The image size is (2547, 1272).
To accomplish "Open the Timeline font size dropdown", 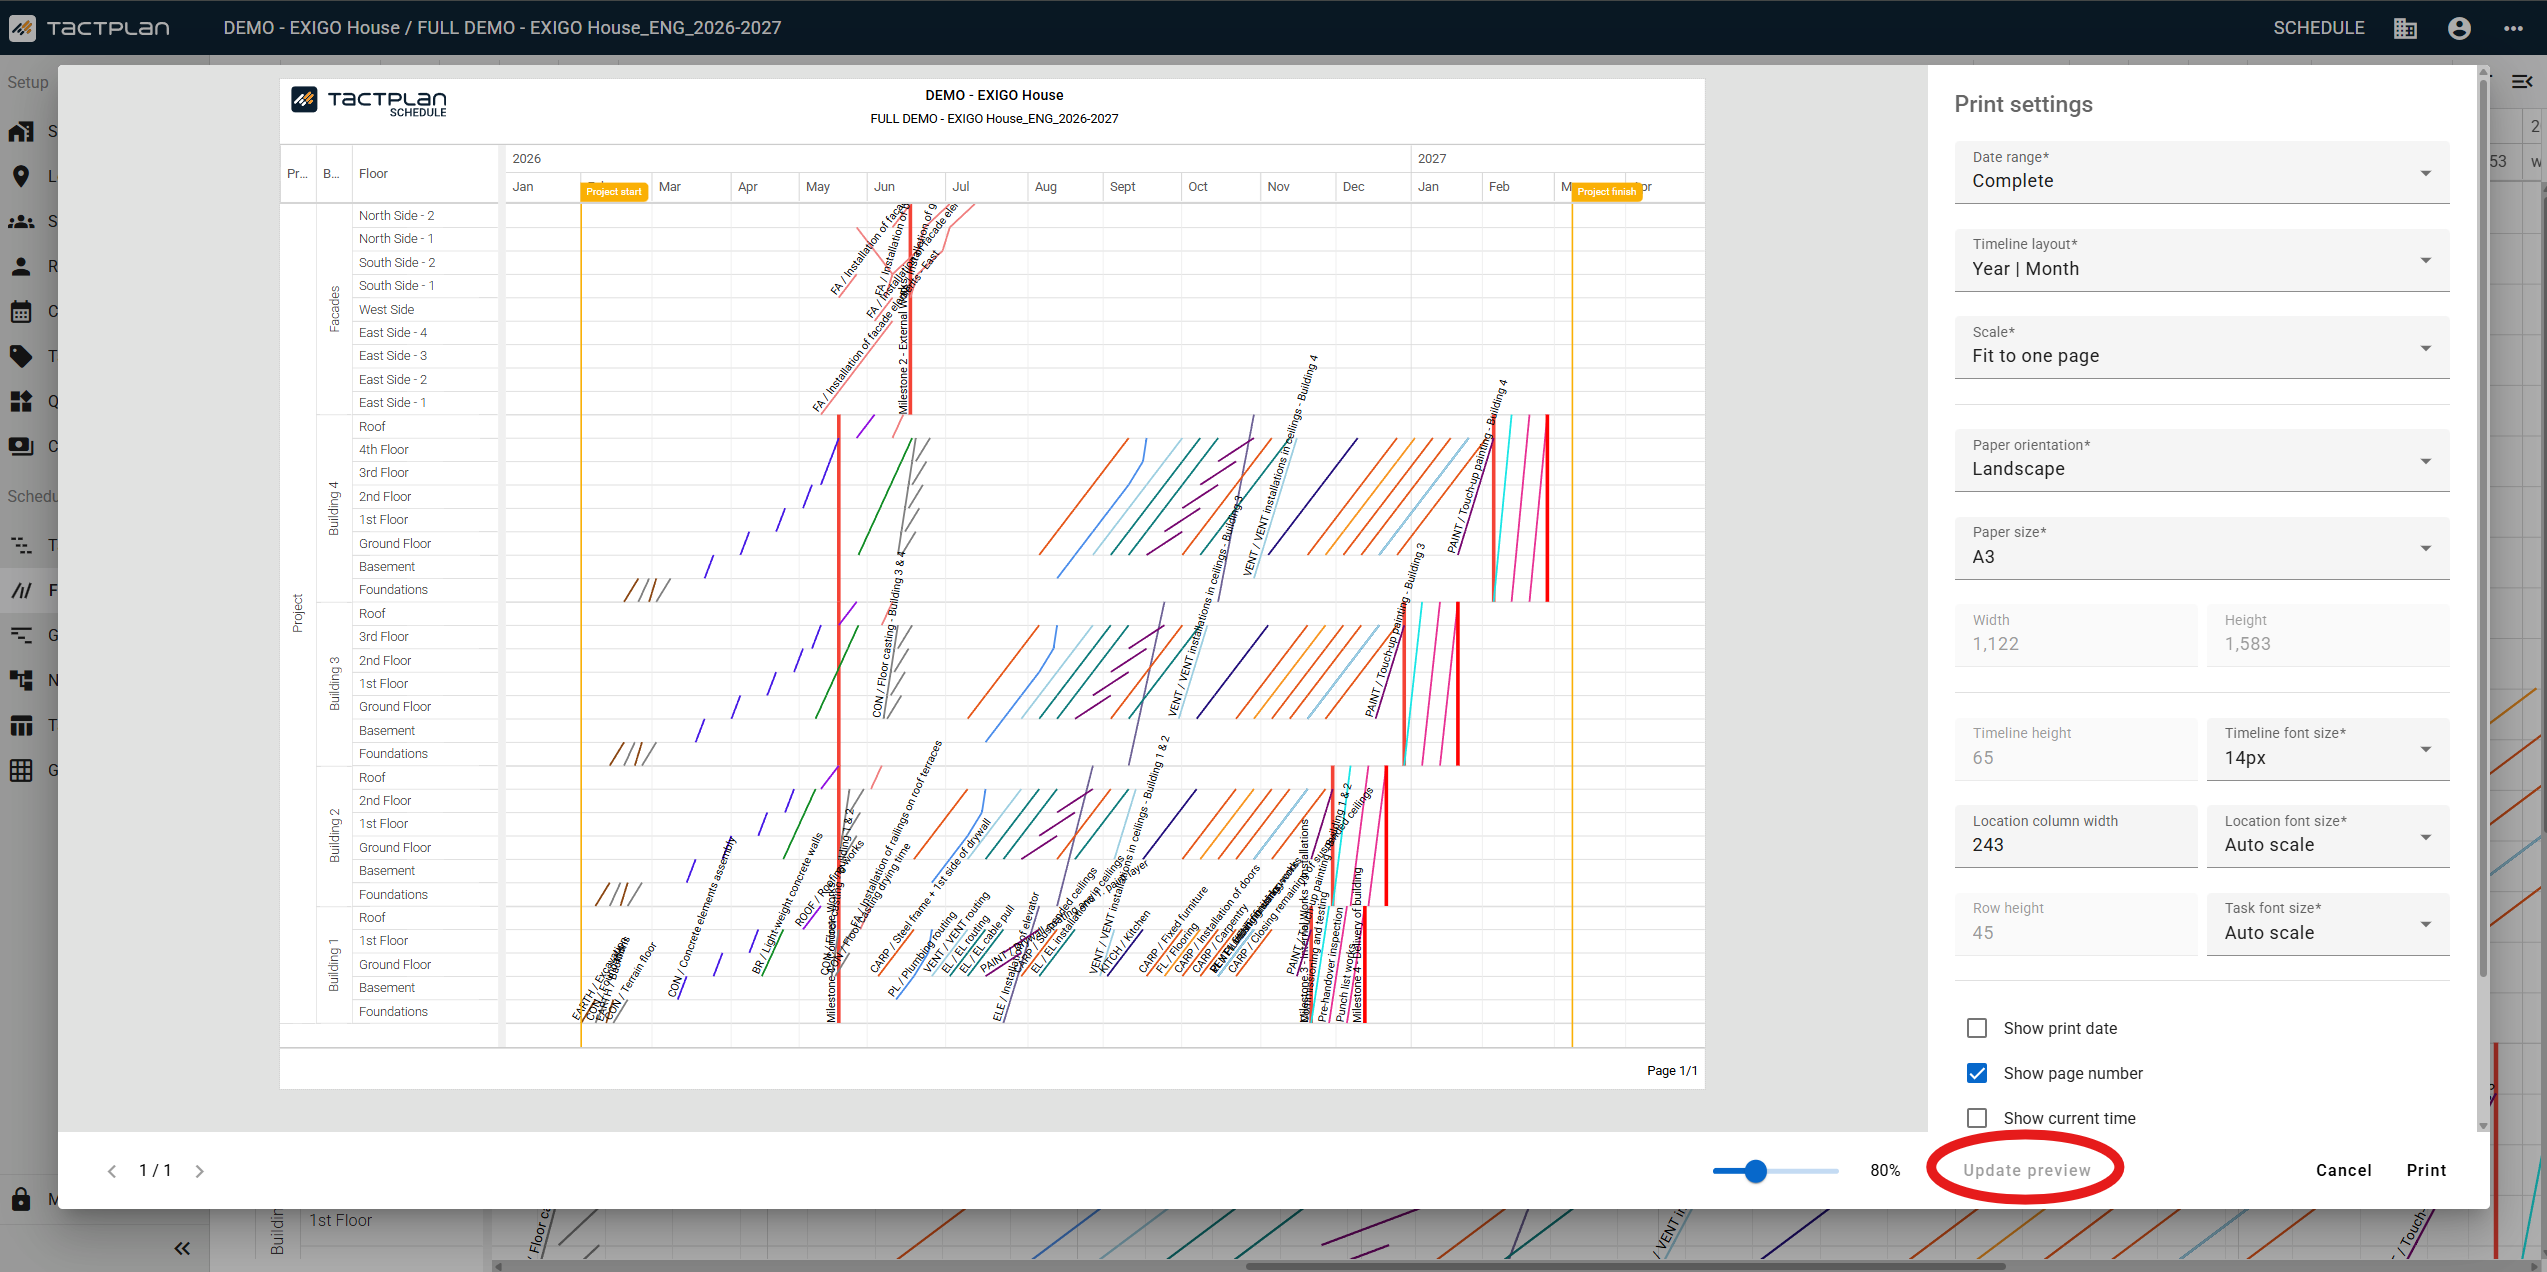I will point(2328,749).
